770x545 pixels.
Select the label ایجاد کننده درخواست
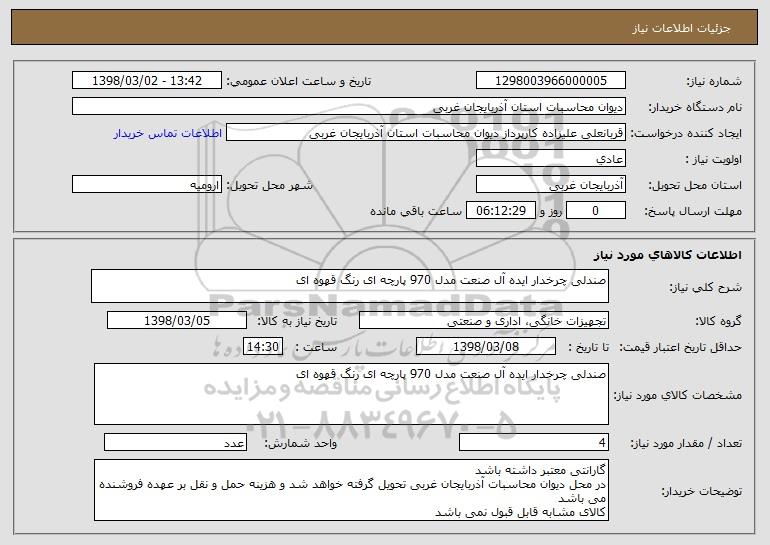(686, 133)
